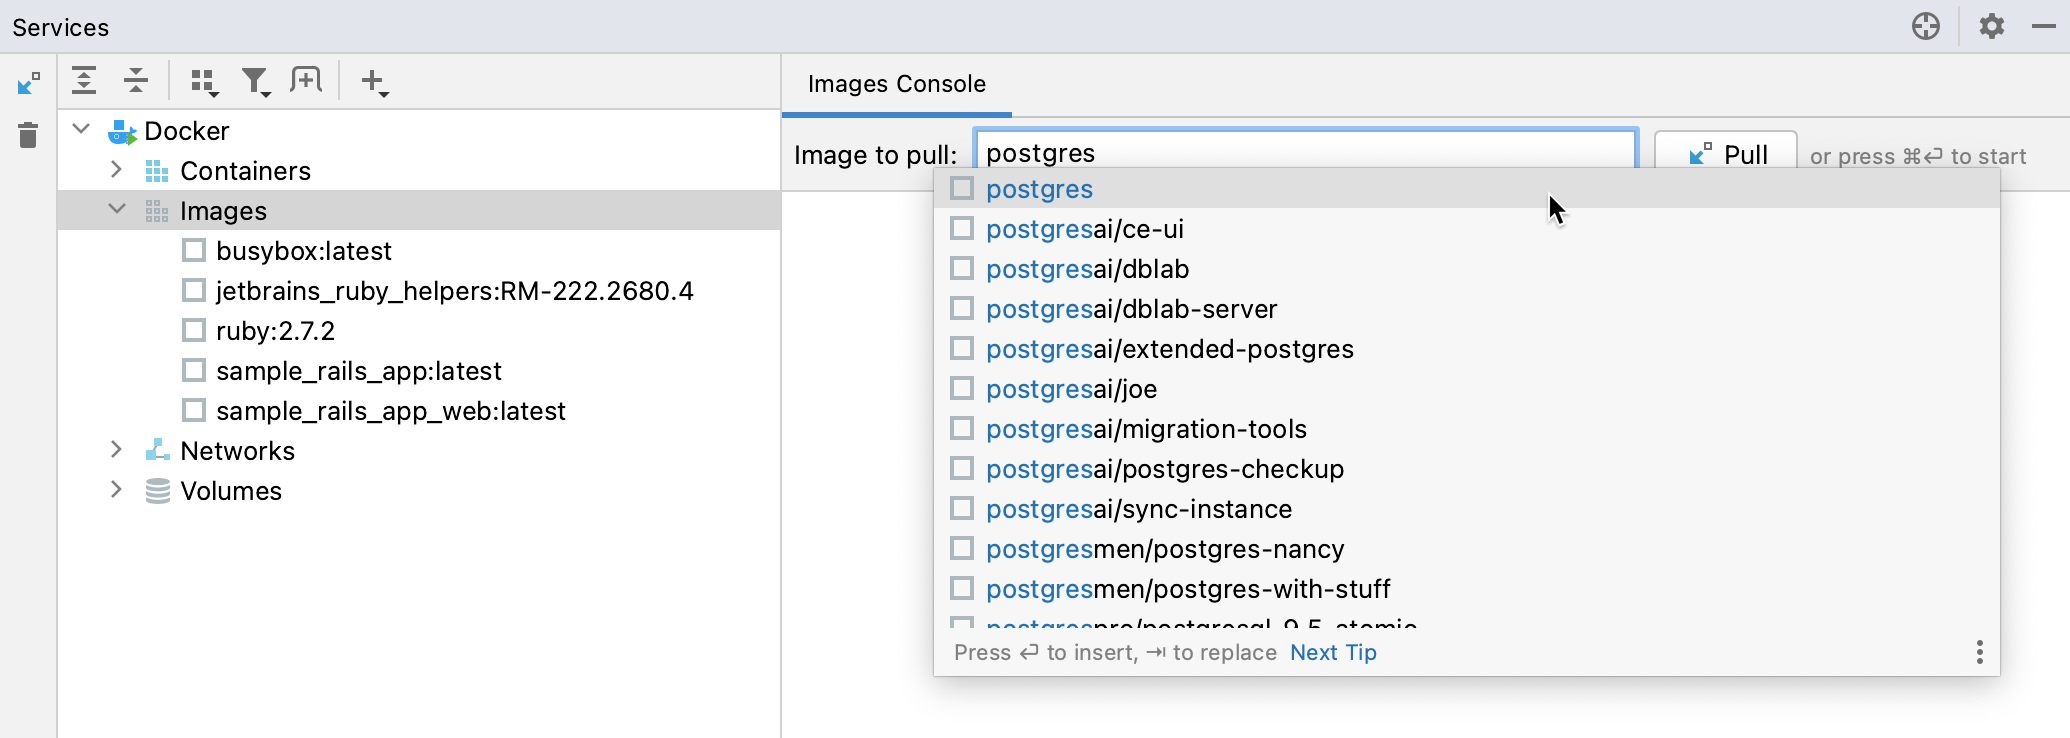Viewport: 2070px width, 738px height.
Task: Expand the Networks node
Action: [x=116, y=450]
